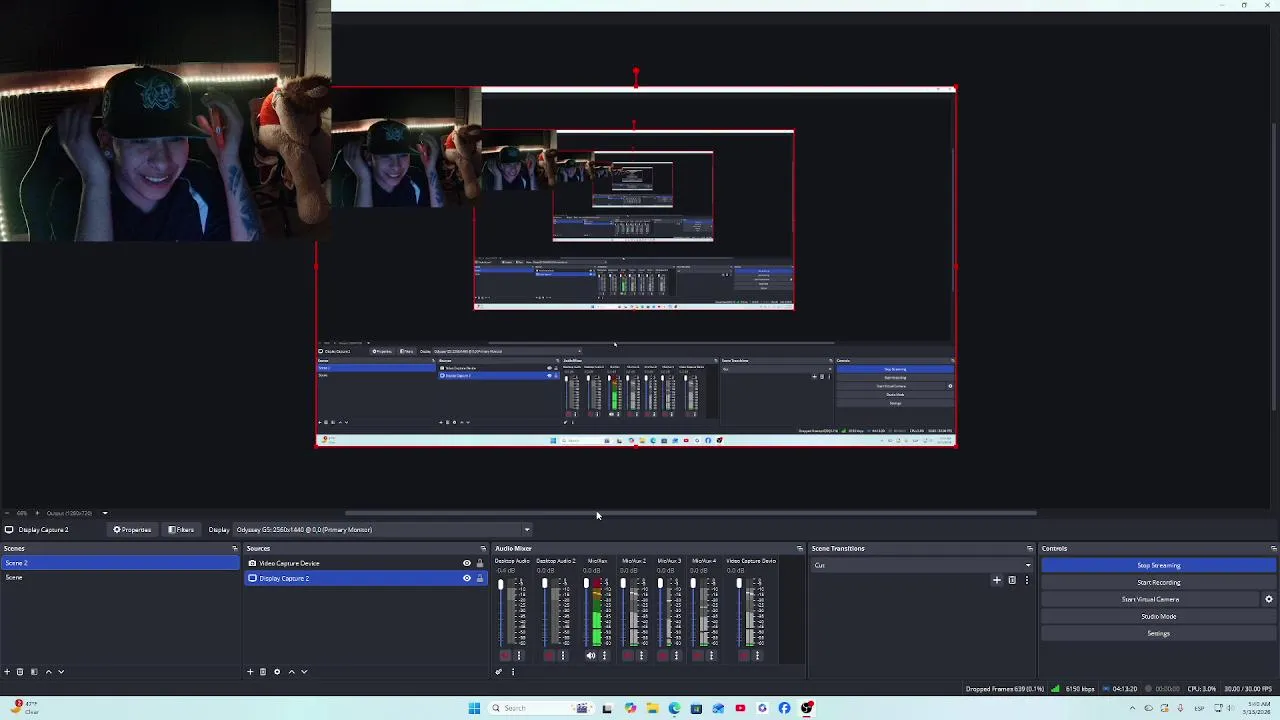Show hidden system tray icons chevron
The image size is (1280, 720).
(1132, 708)
